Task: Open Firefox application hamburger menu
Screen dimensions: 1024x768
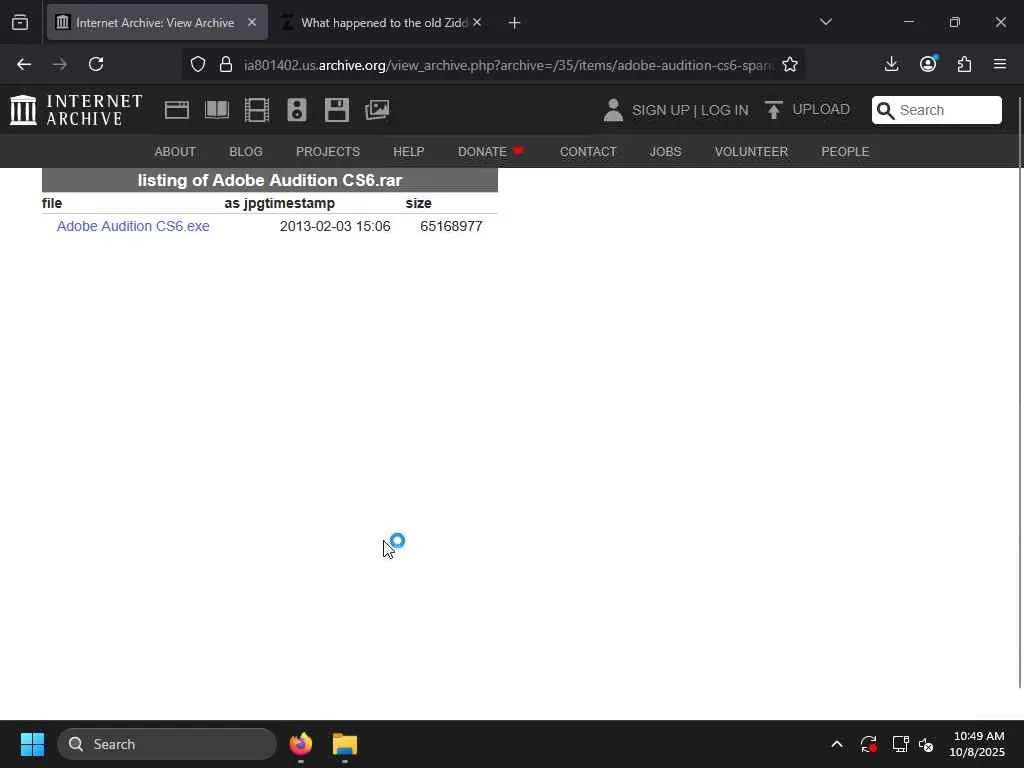Action: pyautogui.click(x=1000, y=64)
